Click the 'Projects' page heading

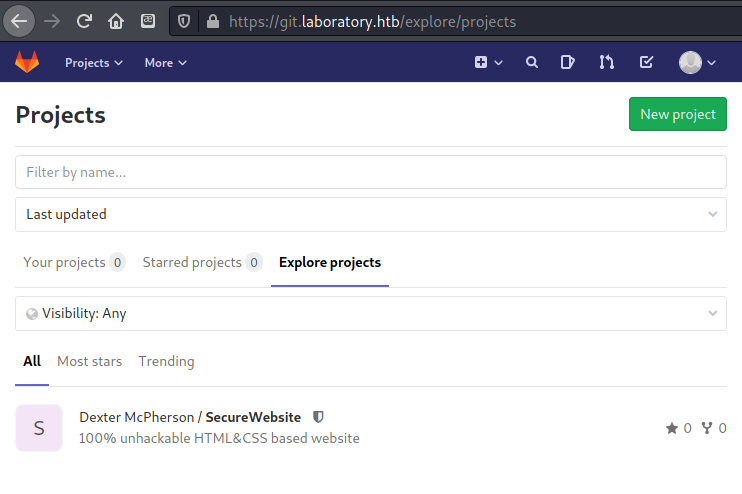click(61, 115)
